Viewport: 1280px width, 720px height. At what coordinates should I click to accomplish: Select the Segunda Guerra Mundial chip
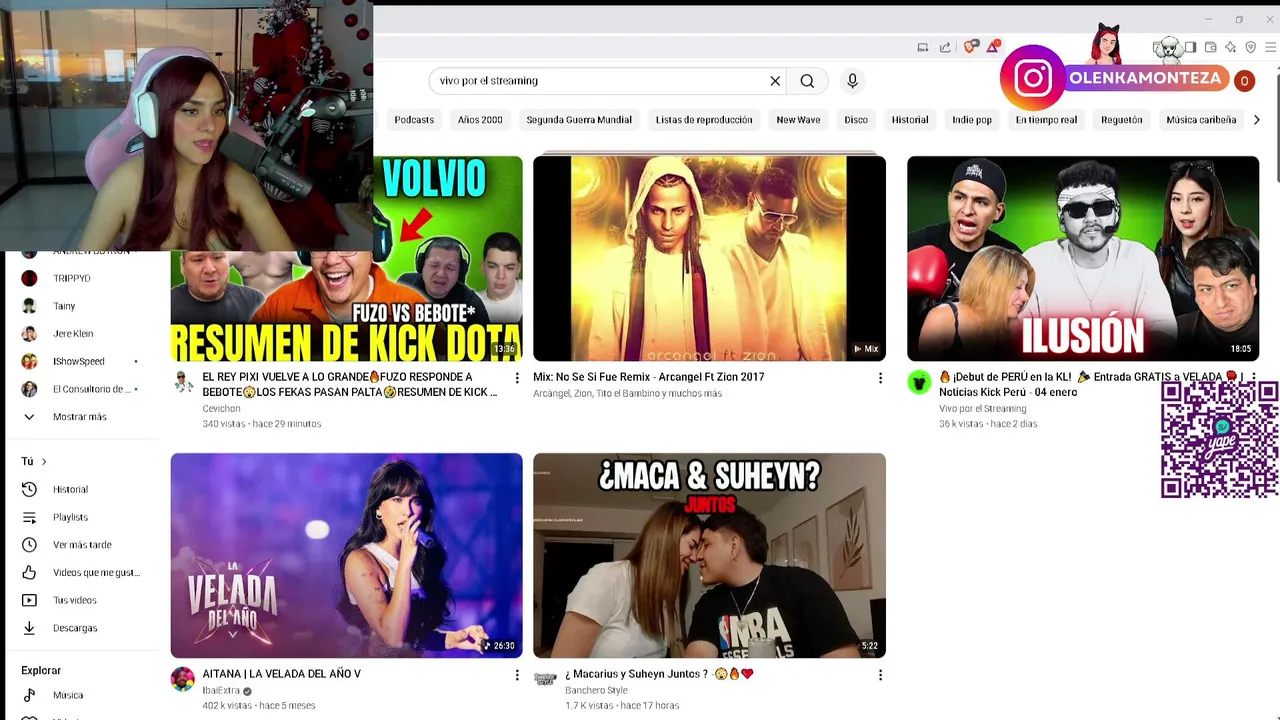tap(579, 120)
